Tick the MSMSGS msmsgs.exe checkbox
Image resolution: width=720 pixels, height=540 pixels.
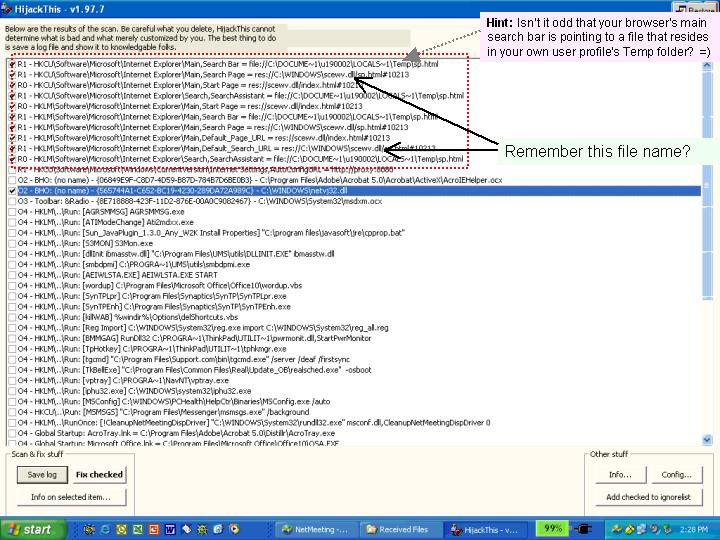click(x=12, y=412)
